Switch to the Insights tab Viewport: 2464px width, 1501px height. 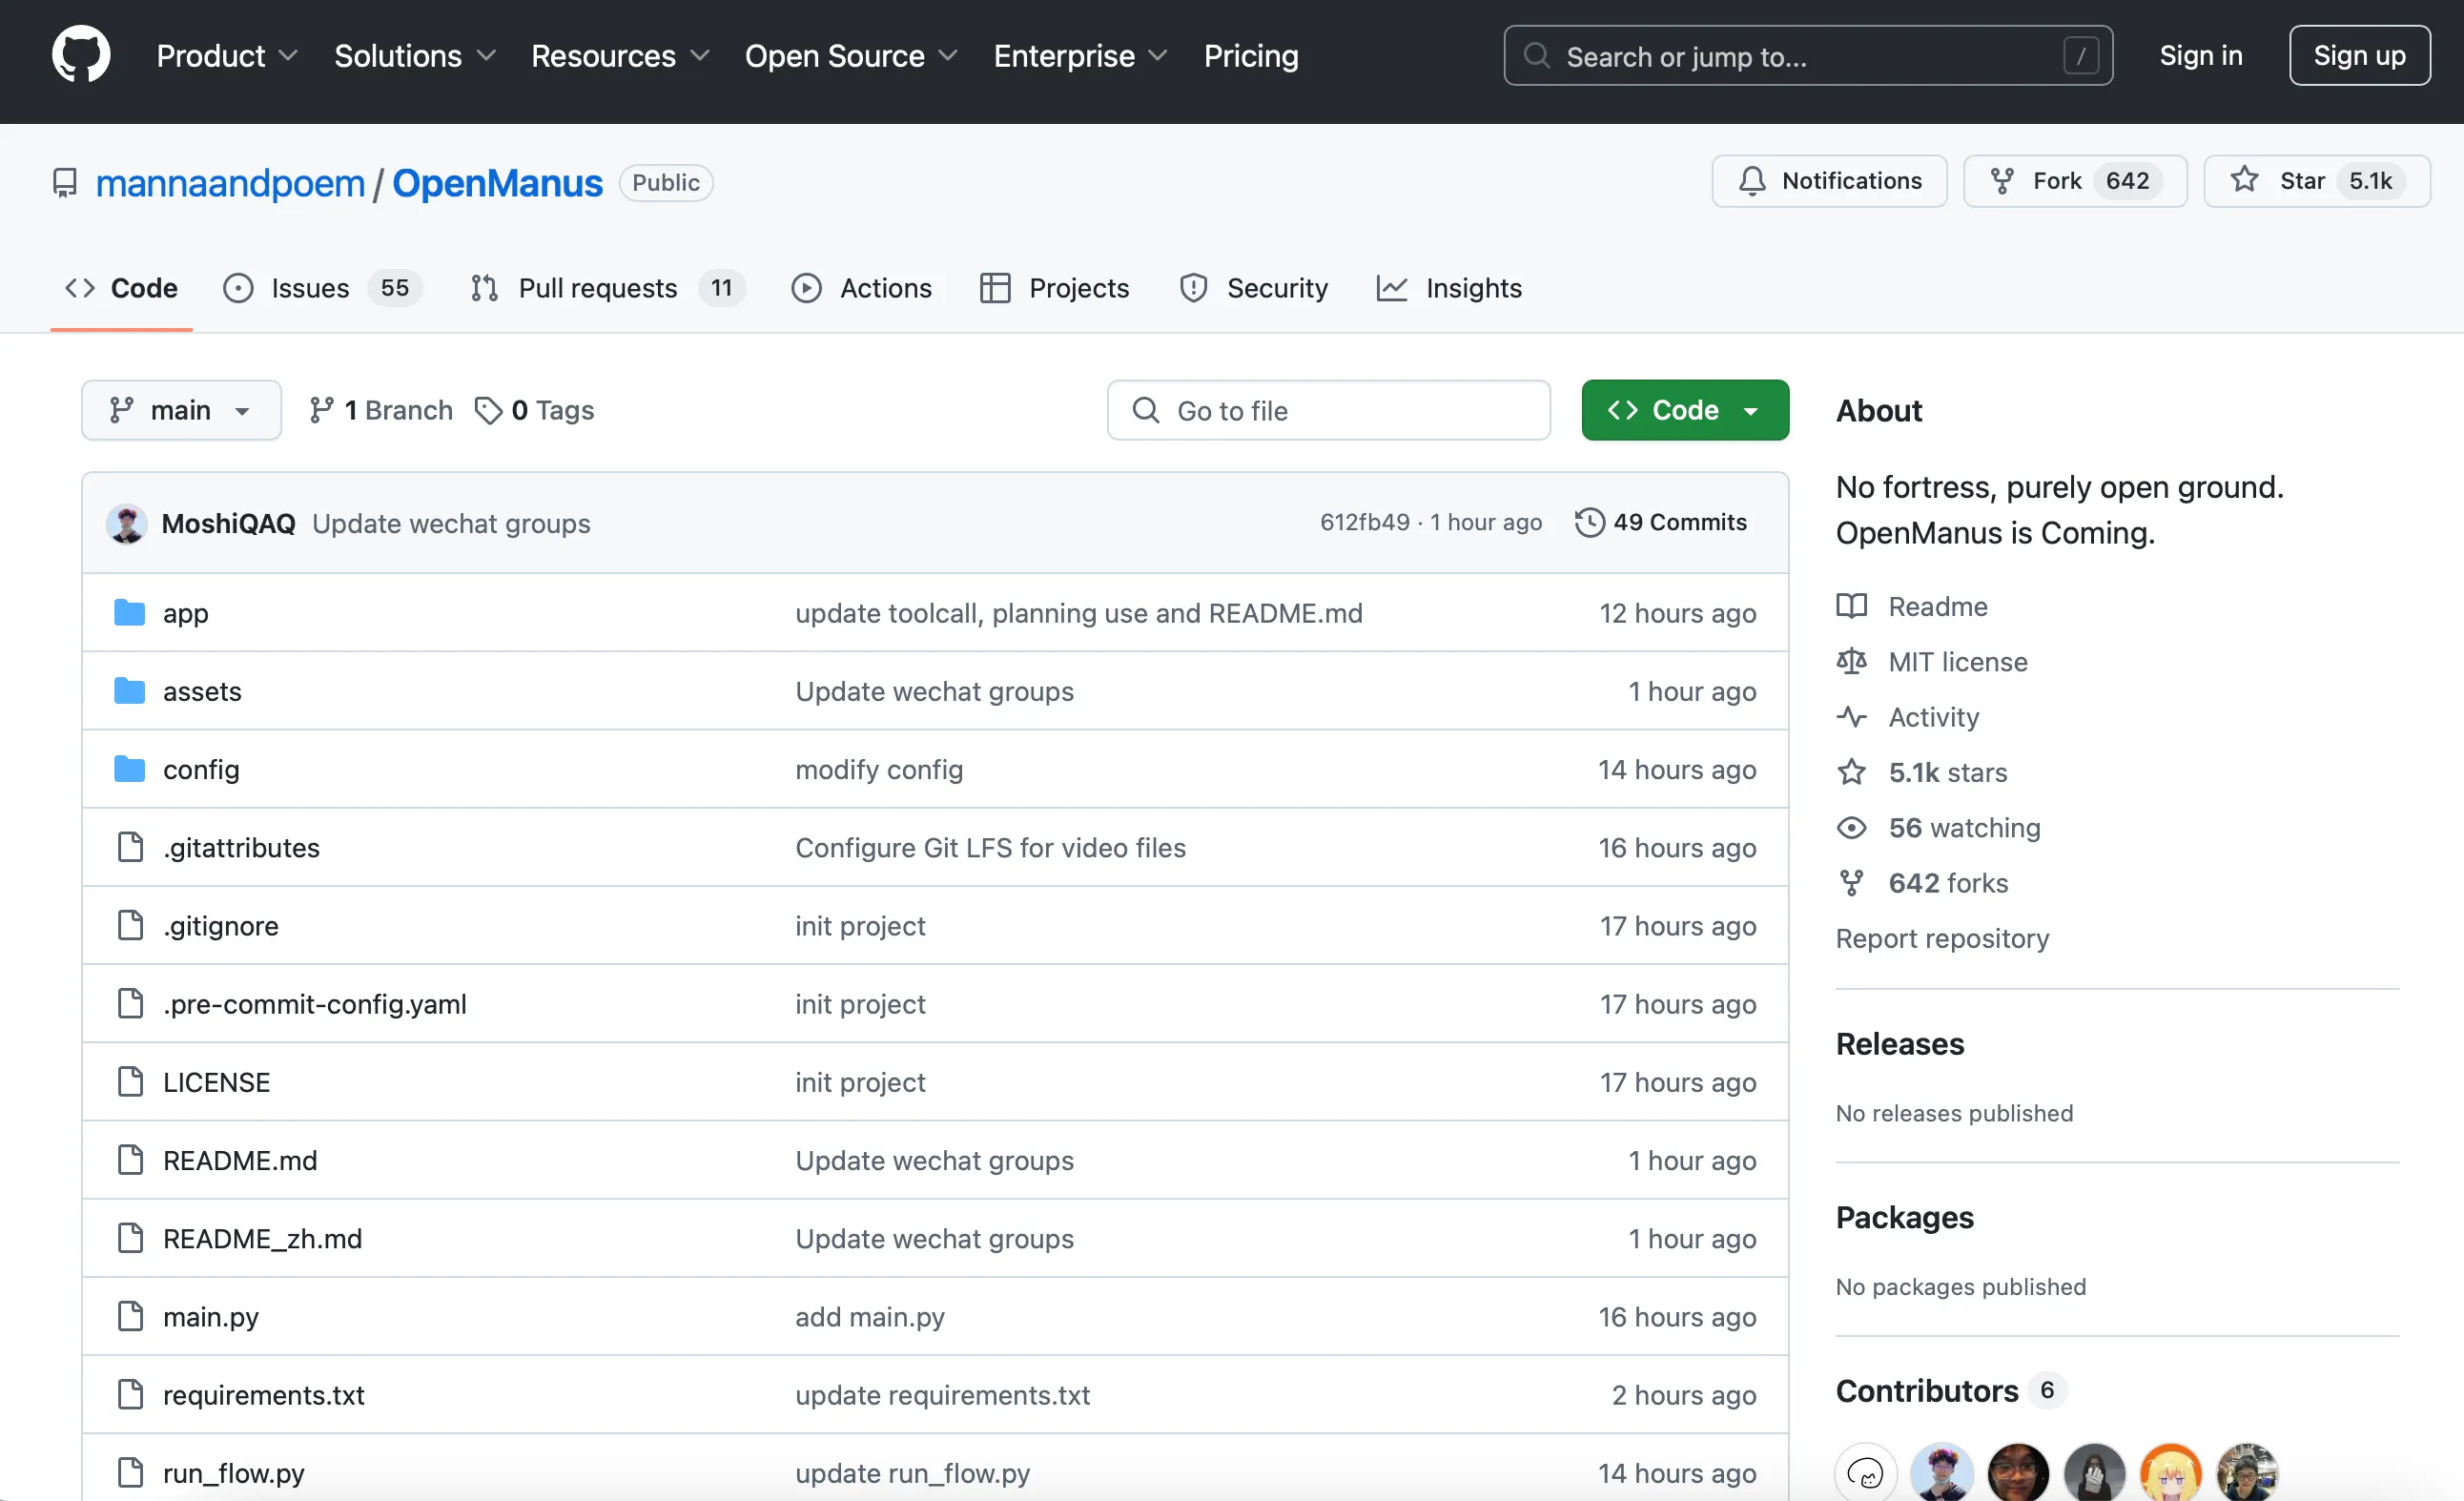tap(1449, 288)
